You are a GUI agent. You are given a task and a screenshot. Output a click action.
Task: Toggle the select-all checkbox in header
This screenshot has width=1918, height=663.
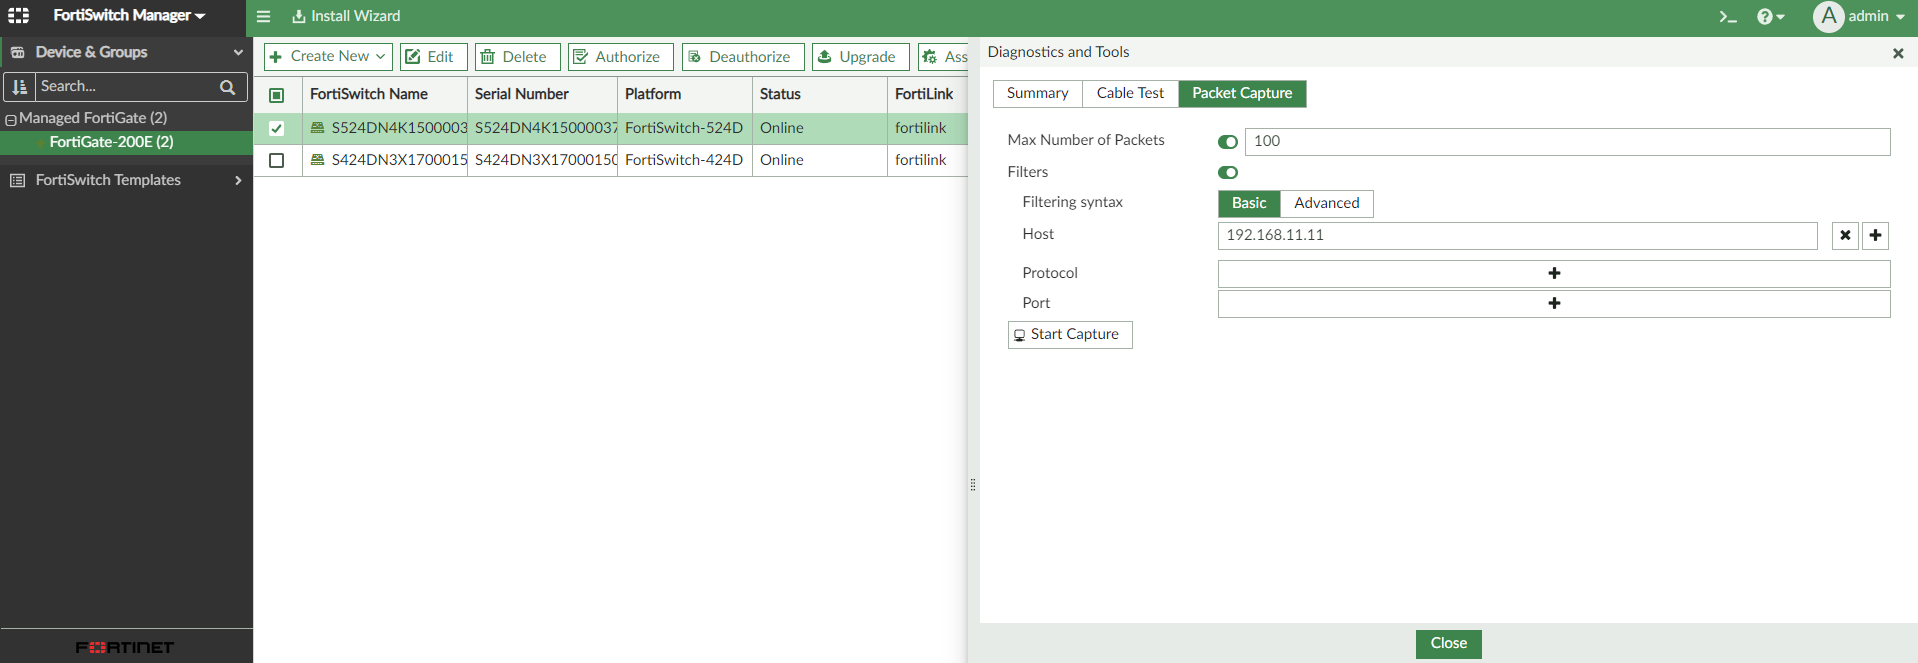[277, 95]
